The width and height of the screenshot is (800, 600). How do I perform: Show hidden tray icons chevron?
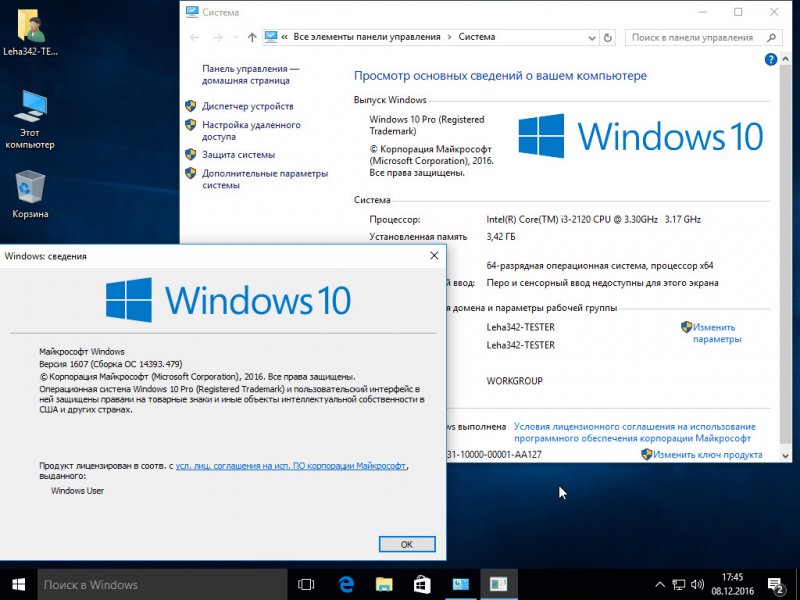coord(660,585)
